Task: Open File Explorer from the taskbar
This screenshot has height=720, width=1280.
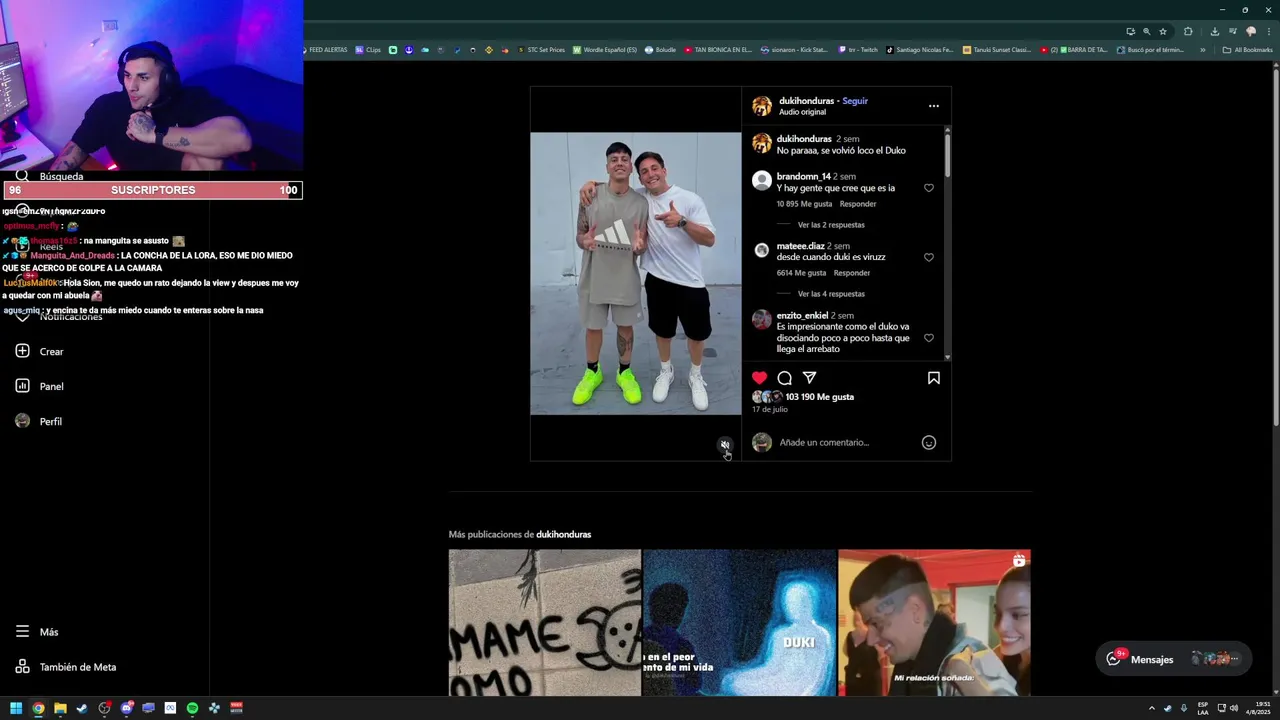Action: (60, 708)
